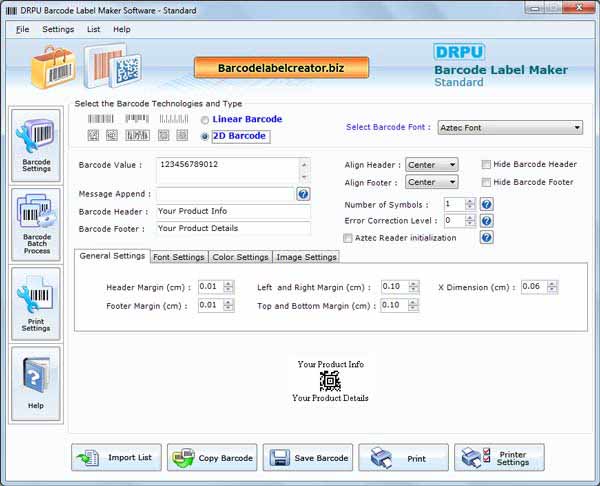Adjust the Header Margin spinner
The height and width of the screenshot is (486, 600).
228,287
